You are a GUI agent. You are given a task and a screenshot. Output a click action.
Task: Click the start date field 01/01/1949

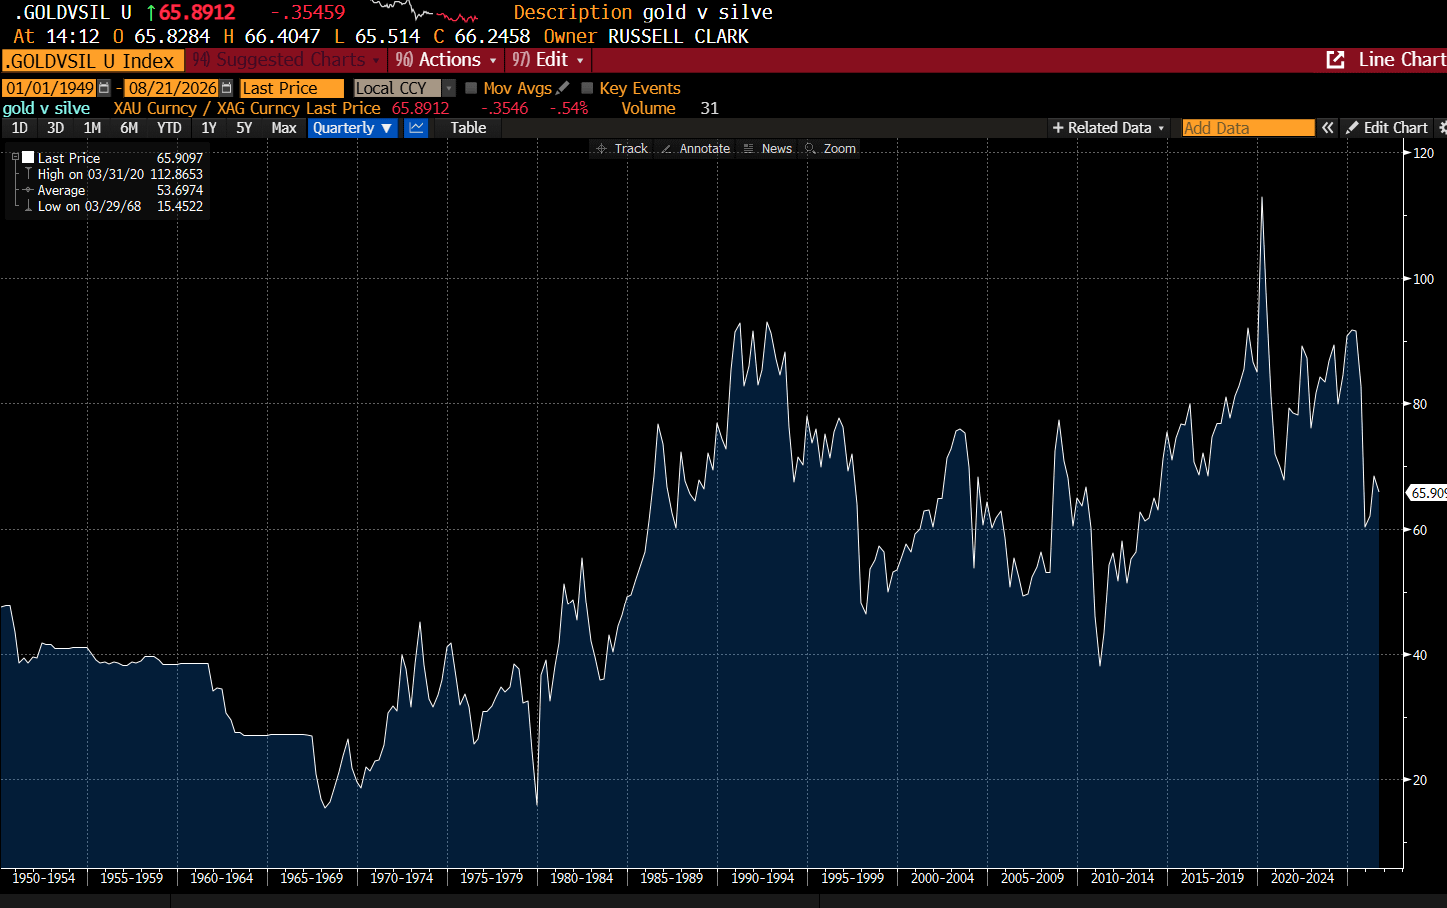coord(49,88)
